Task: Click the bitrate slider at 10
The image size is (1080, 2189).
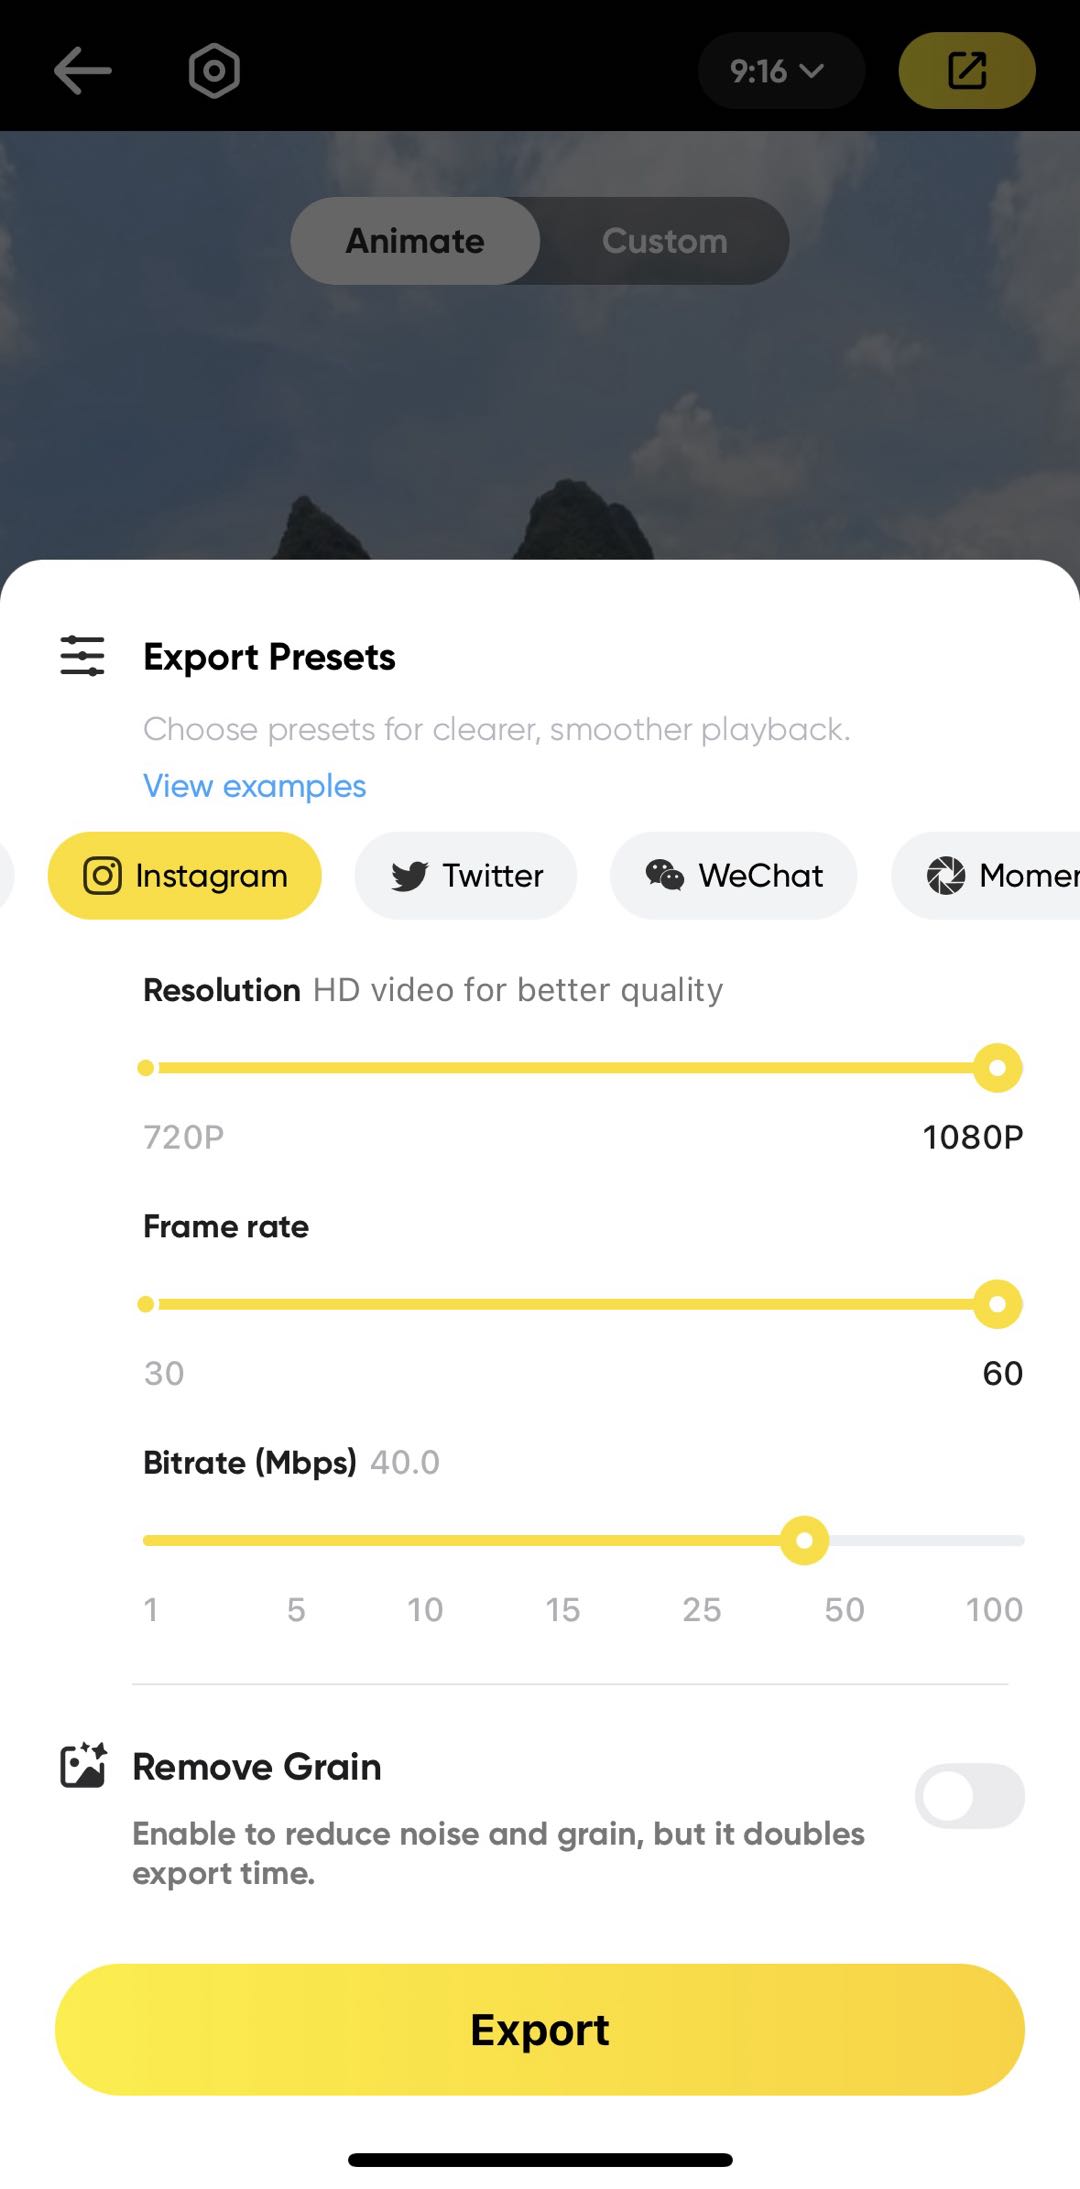Action: point(425,1541)
